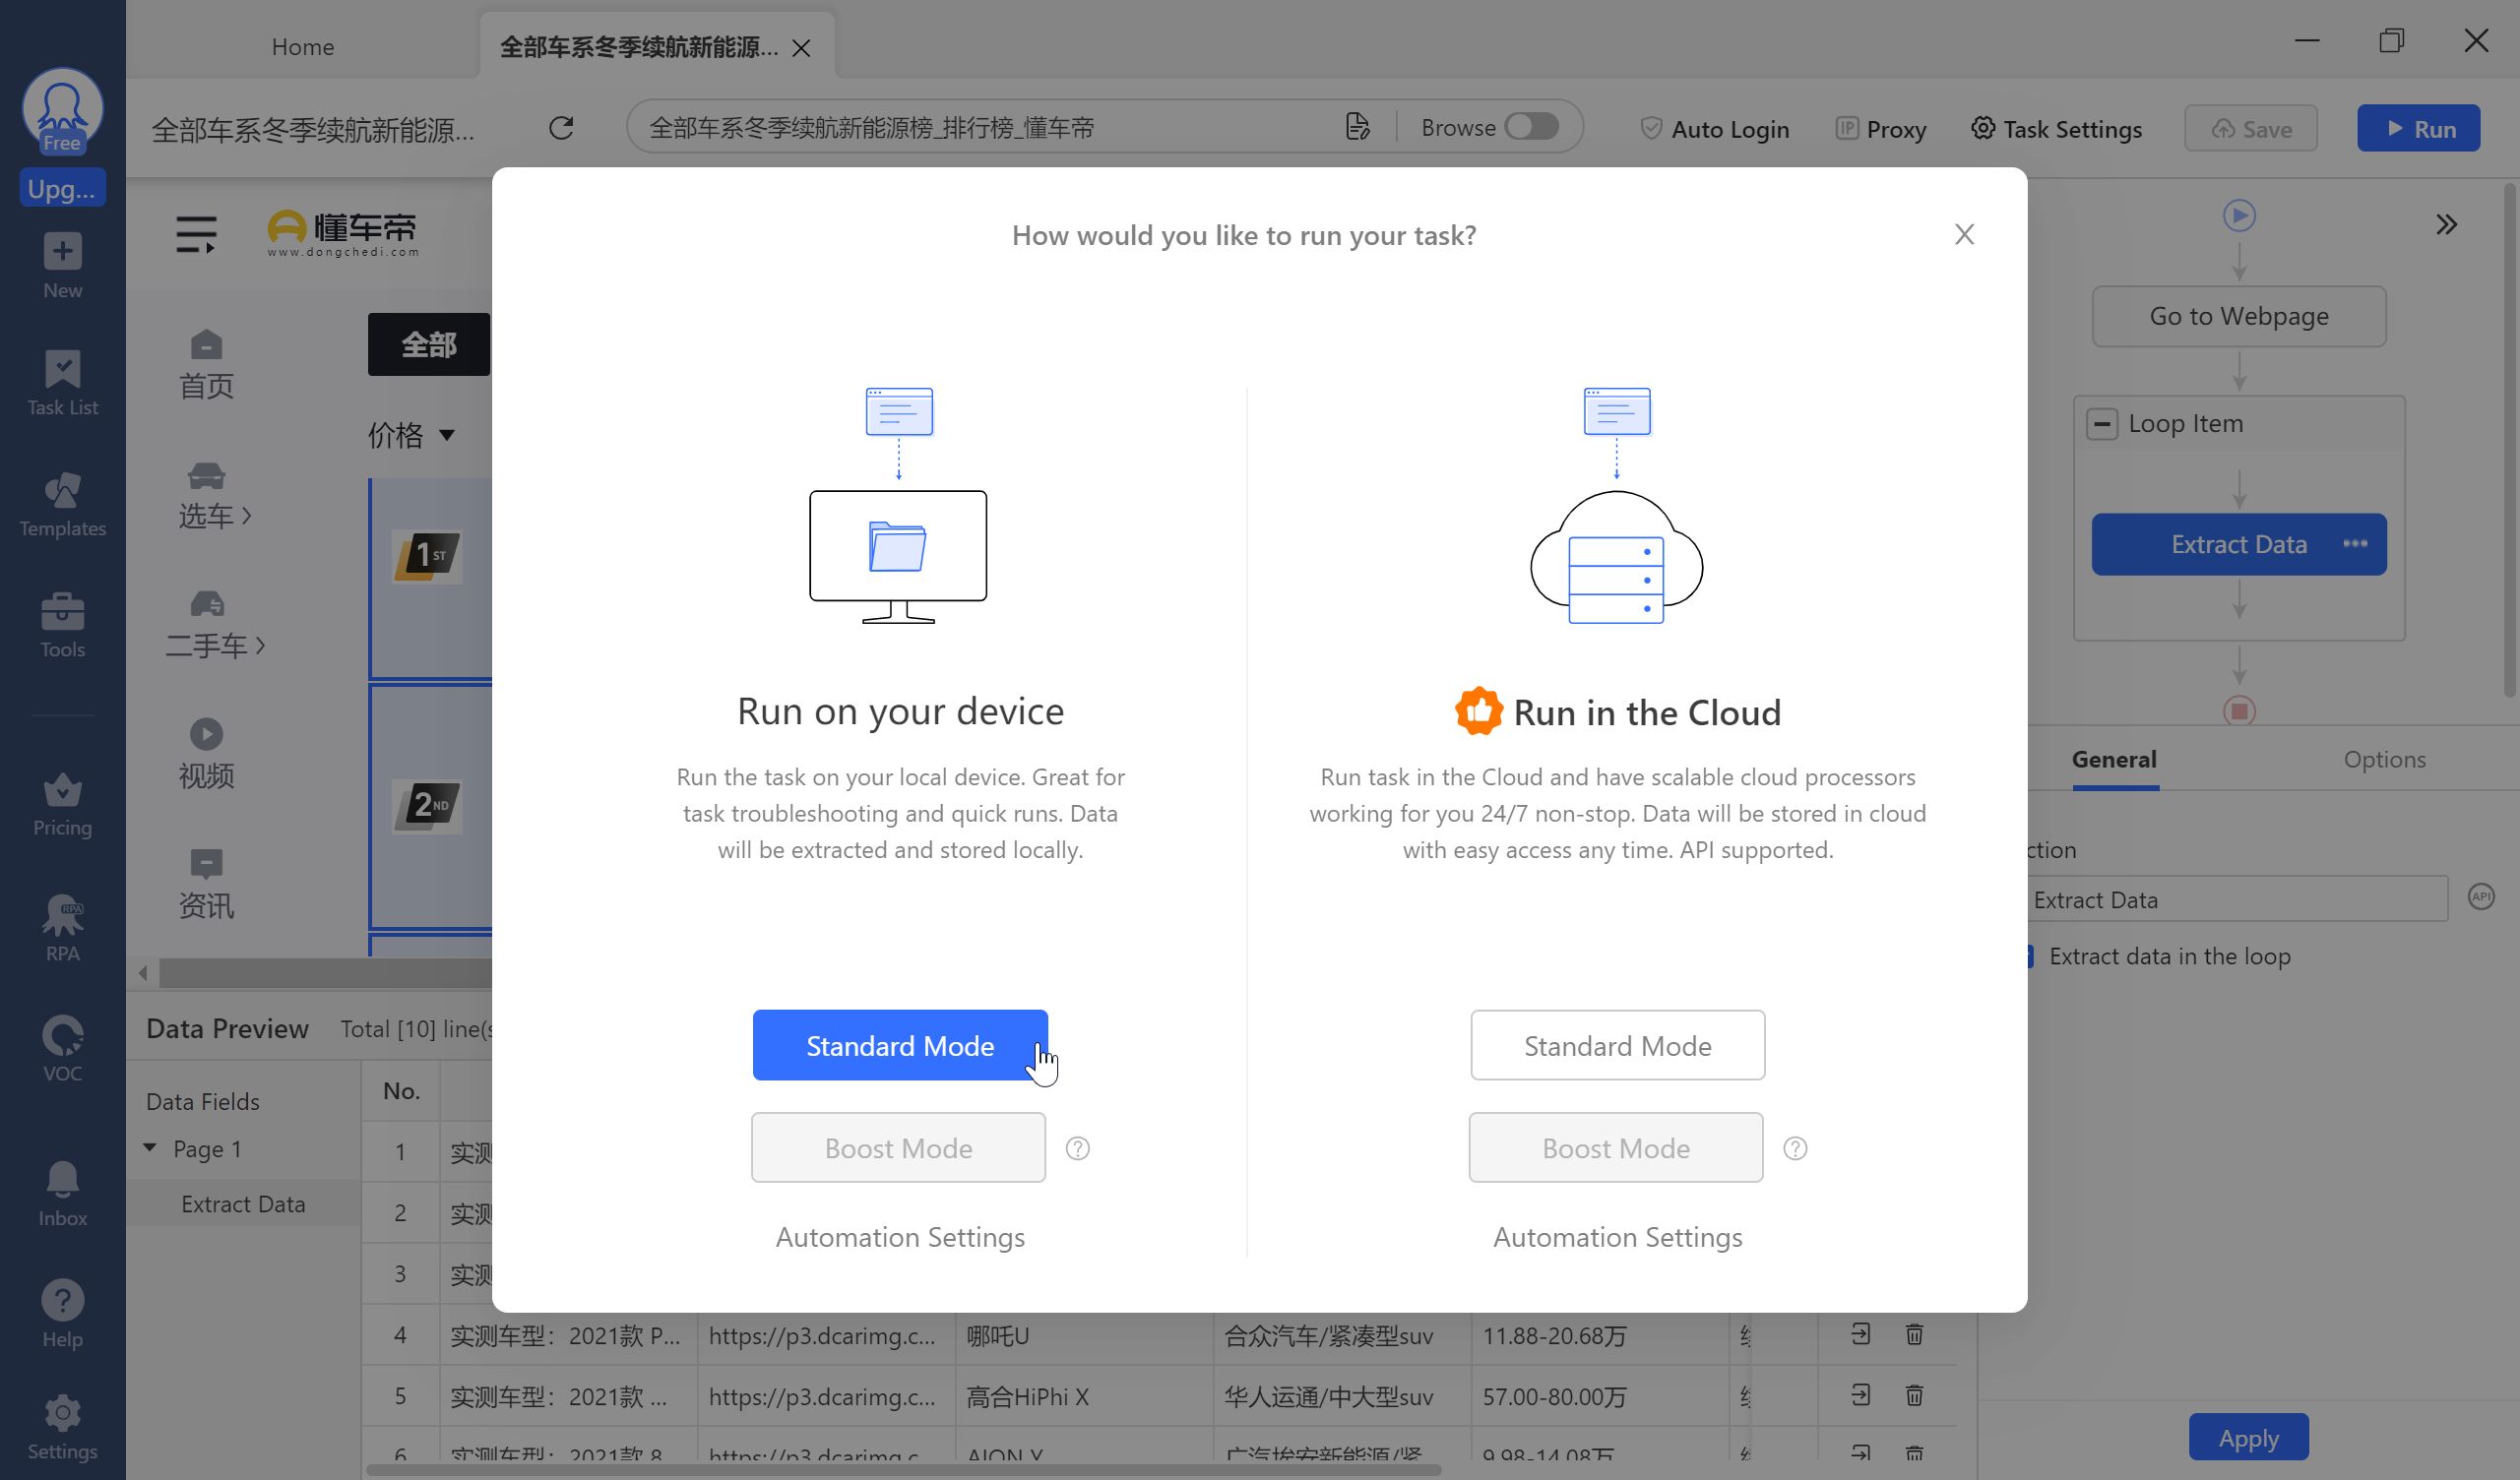Switch to the Home tab
Viewport: 2520px width, 1480px height.
[x=302, y=47]
